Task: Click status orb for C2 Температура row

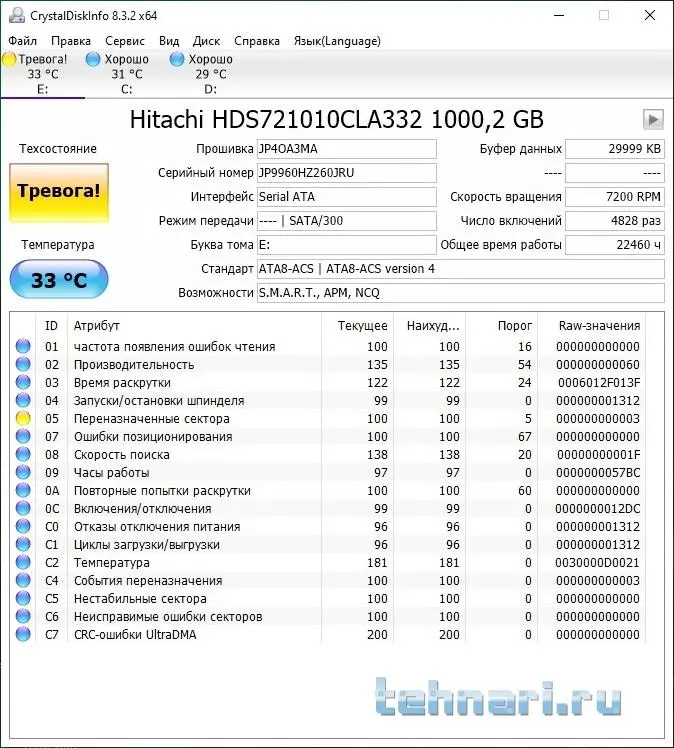Action: click(23, 562)
